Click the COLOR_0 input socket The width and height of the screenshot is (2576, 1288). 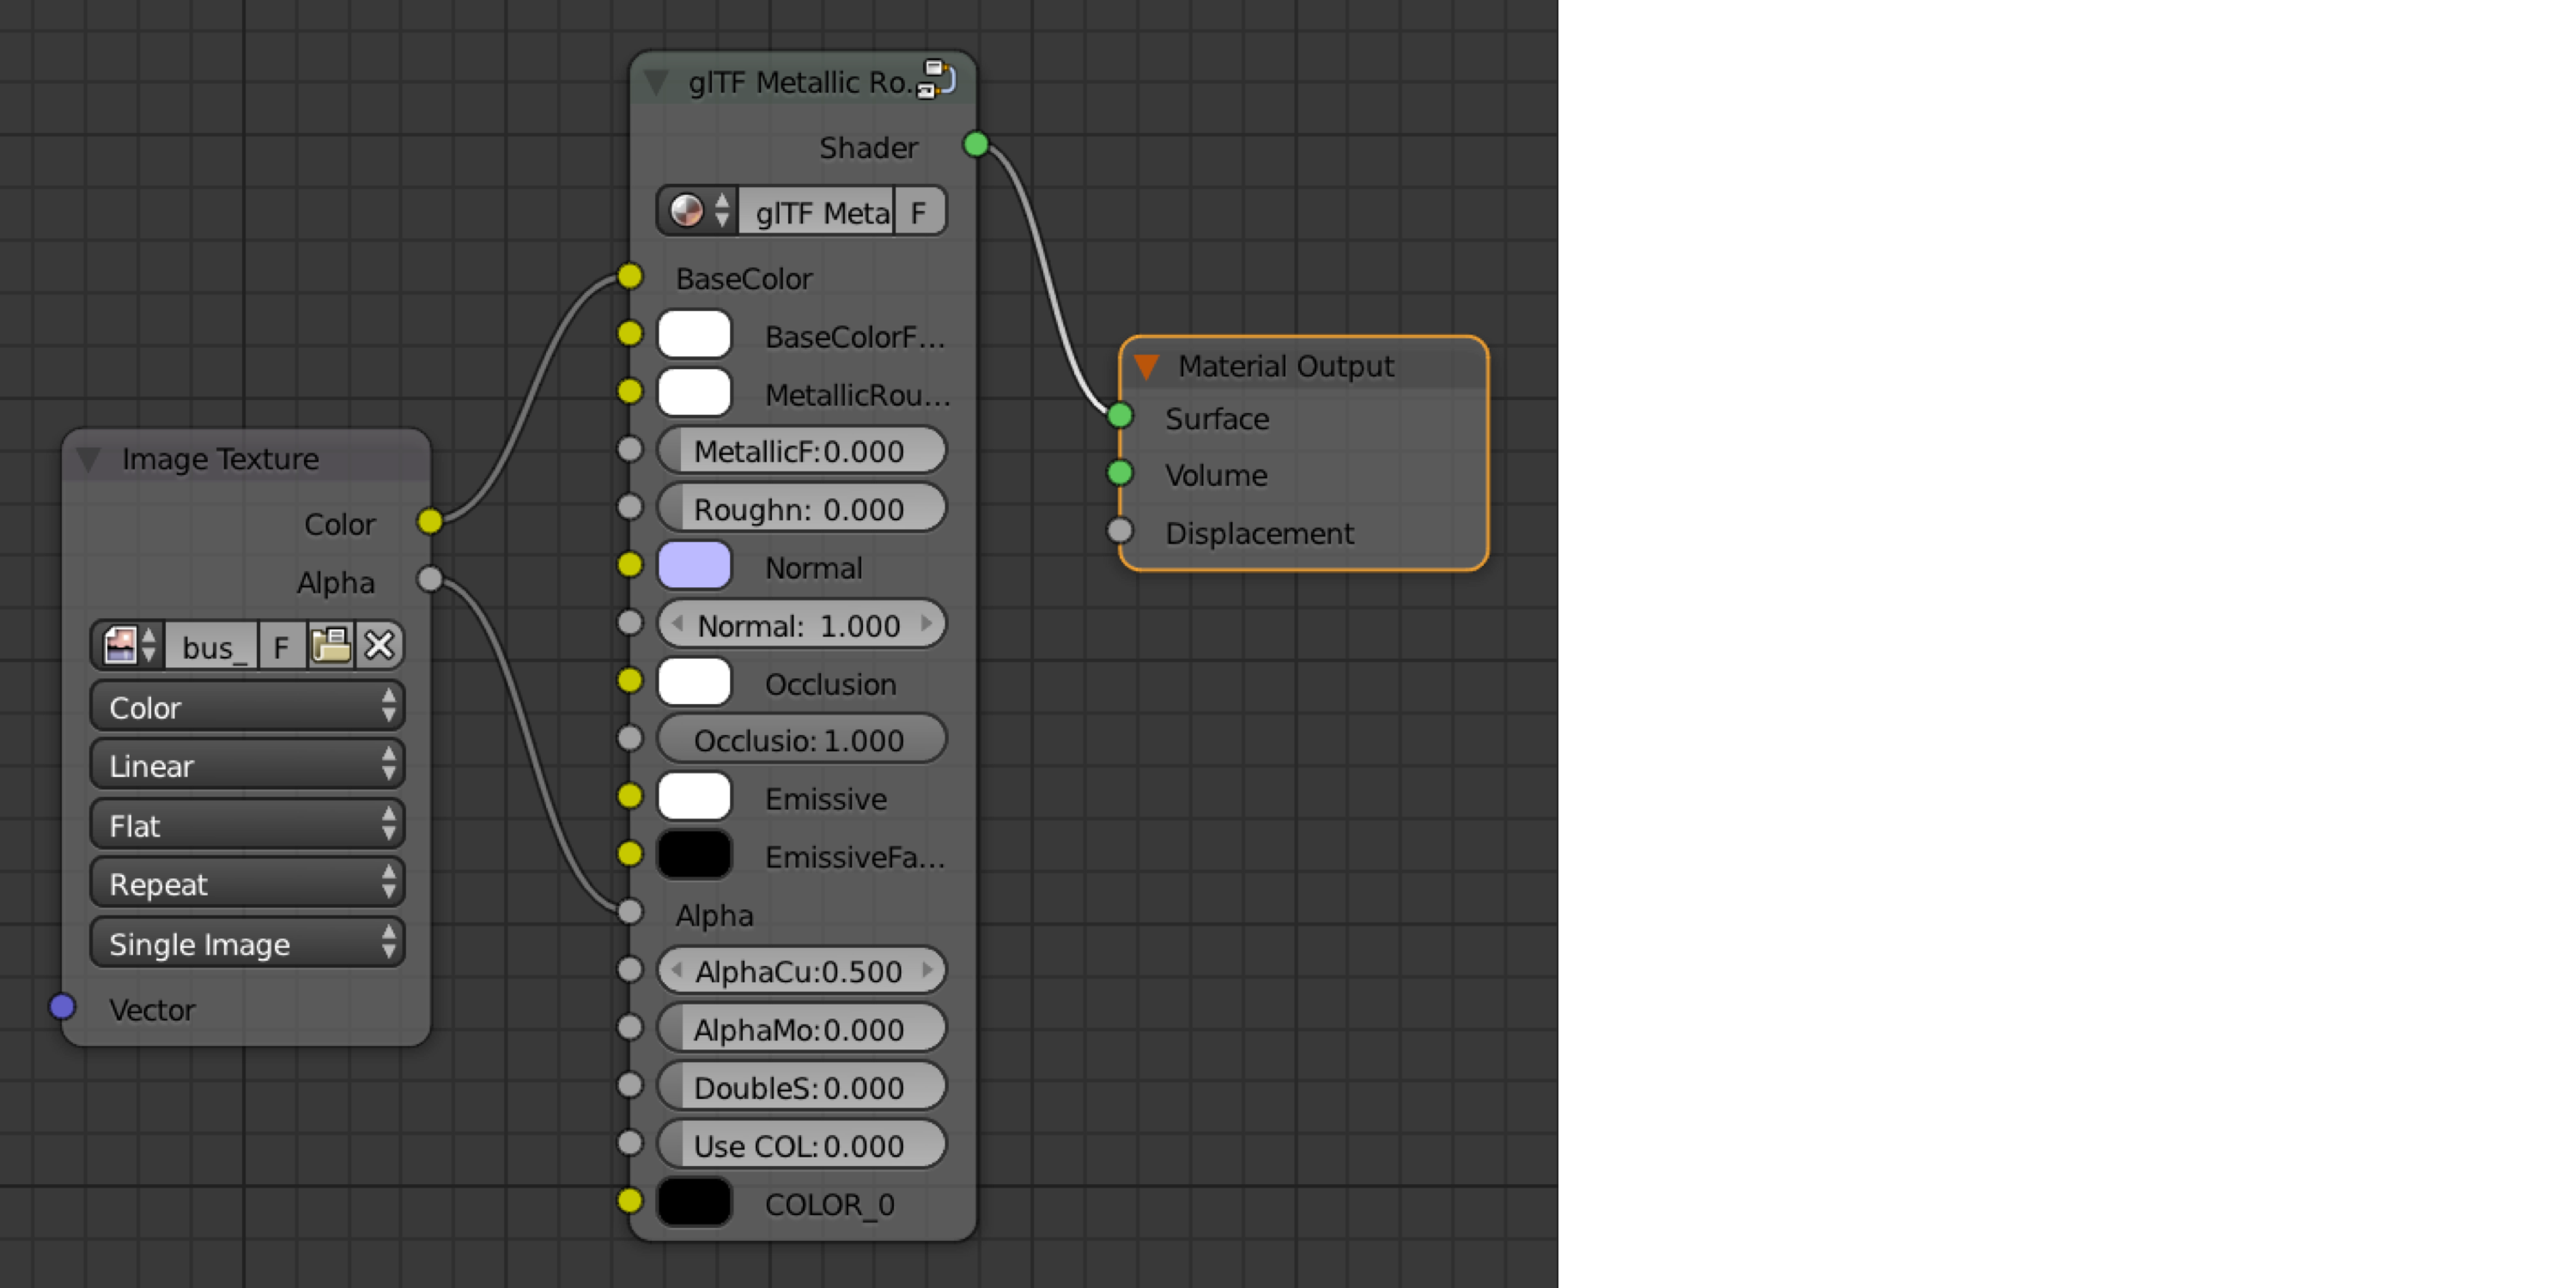630,1201
